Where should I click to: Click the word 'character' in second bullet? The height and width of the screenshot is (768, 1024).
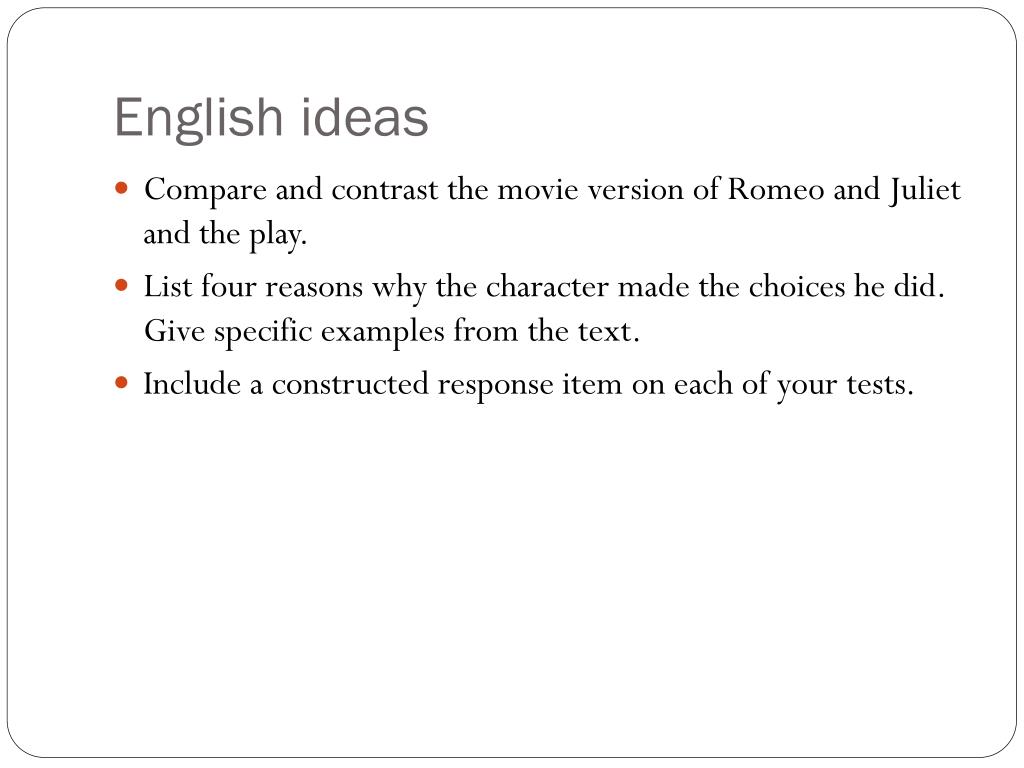[x=547, y=286]
